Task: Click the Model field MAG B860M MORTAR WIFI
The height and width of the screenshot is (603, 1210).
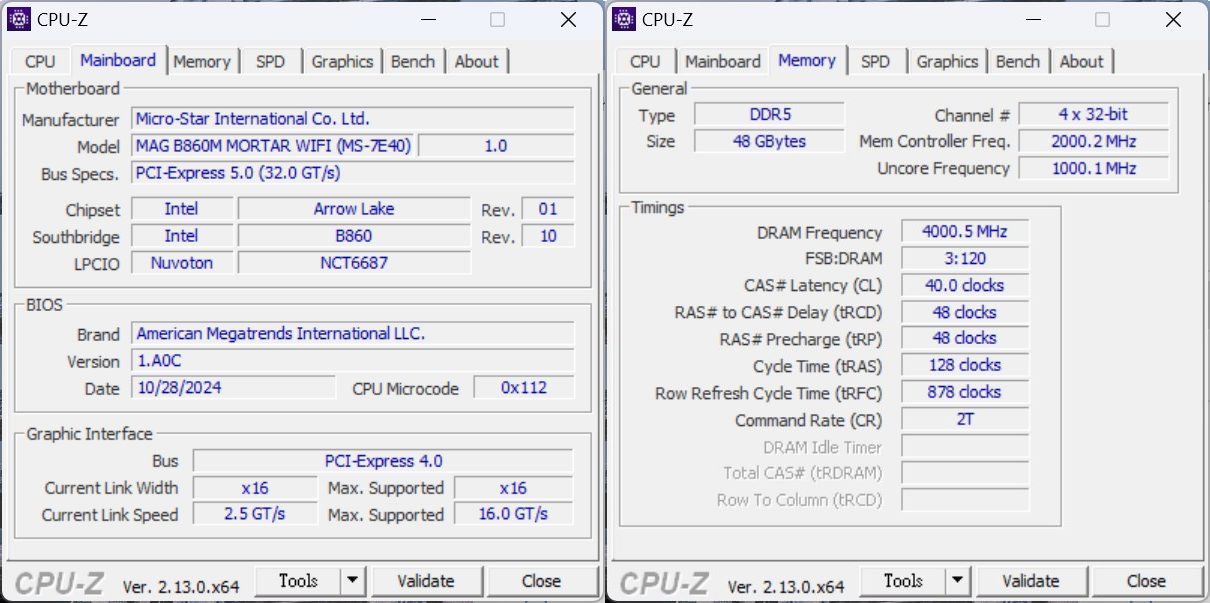Action: click(x=273, y=146)
